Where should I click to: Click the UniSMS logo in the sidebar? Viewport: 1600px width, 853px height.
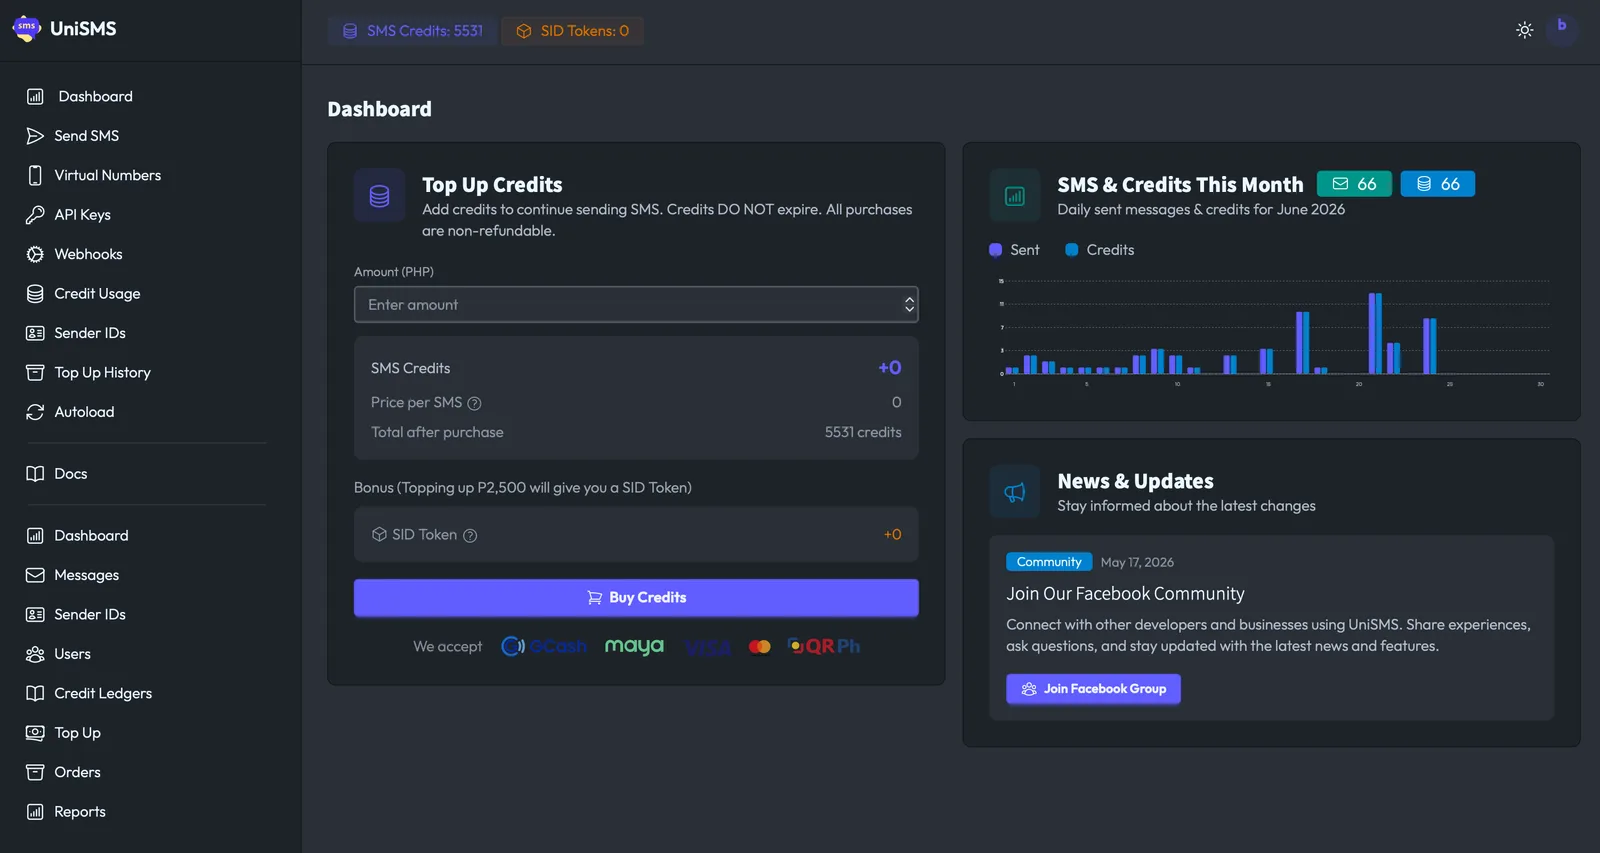pos(64,29)
